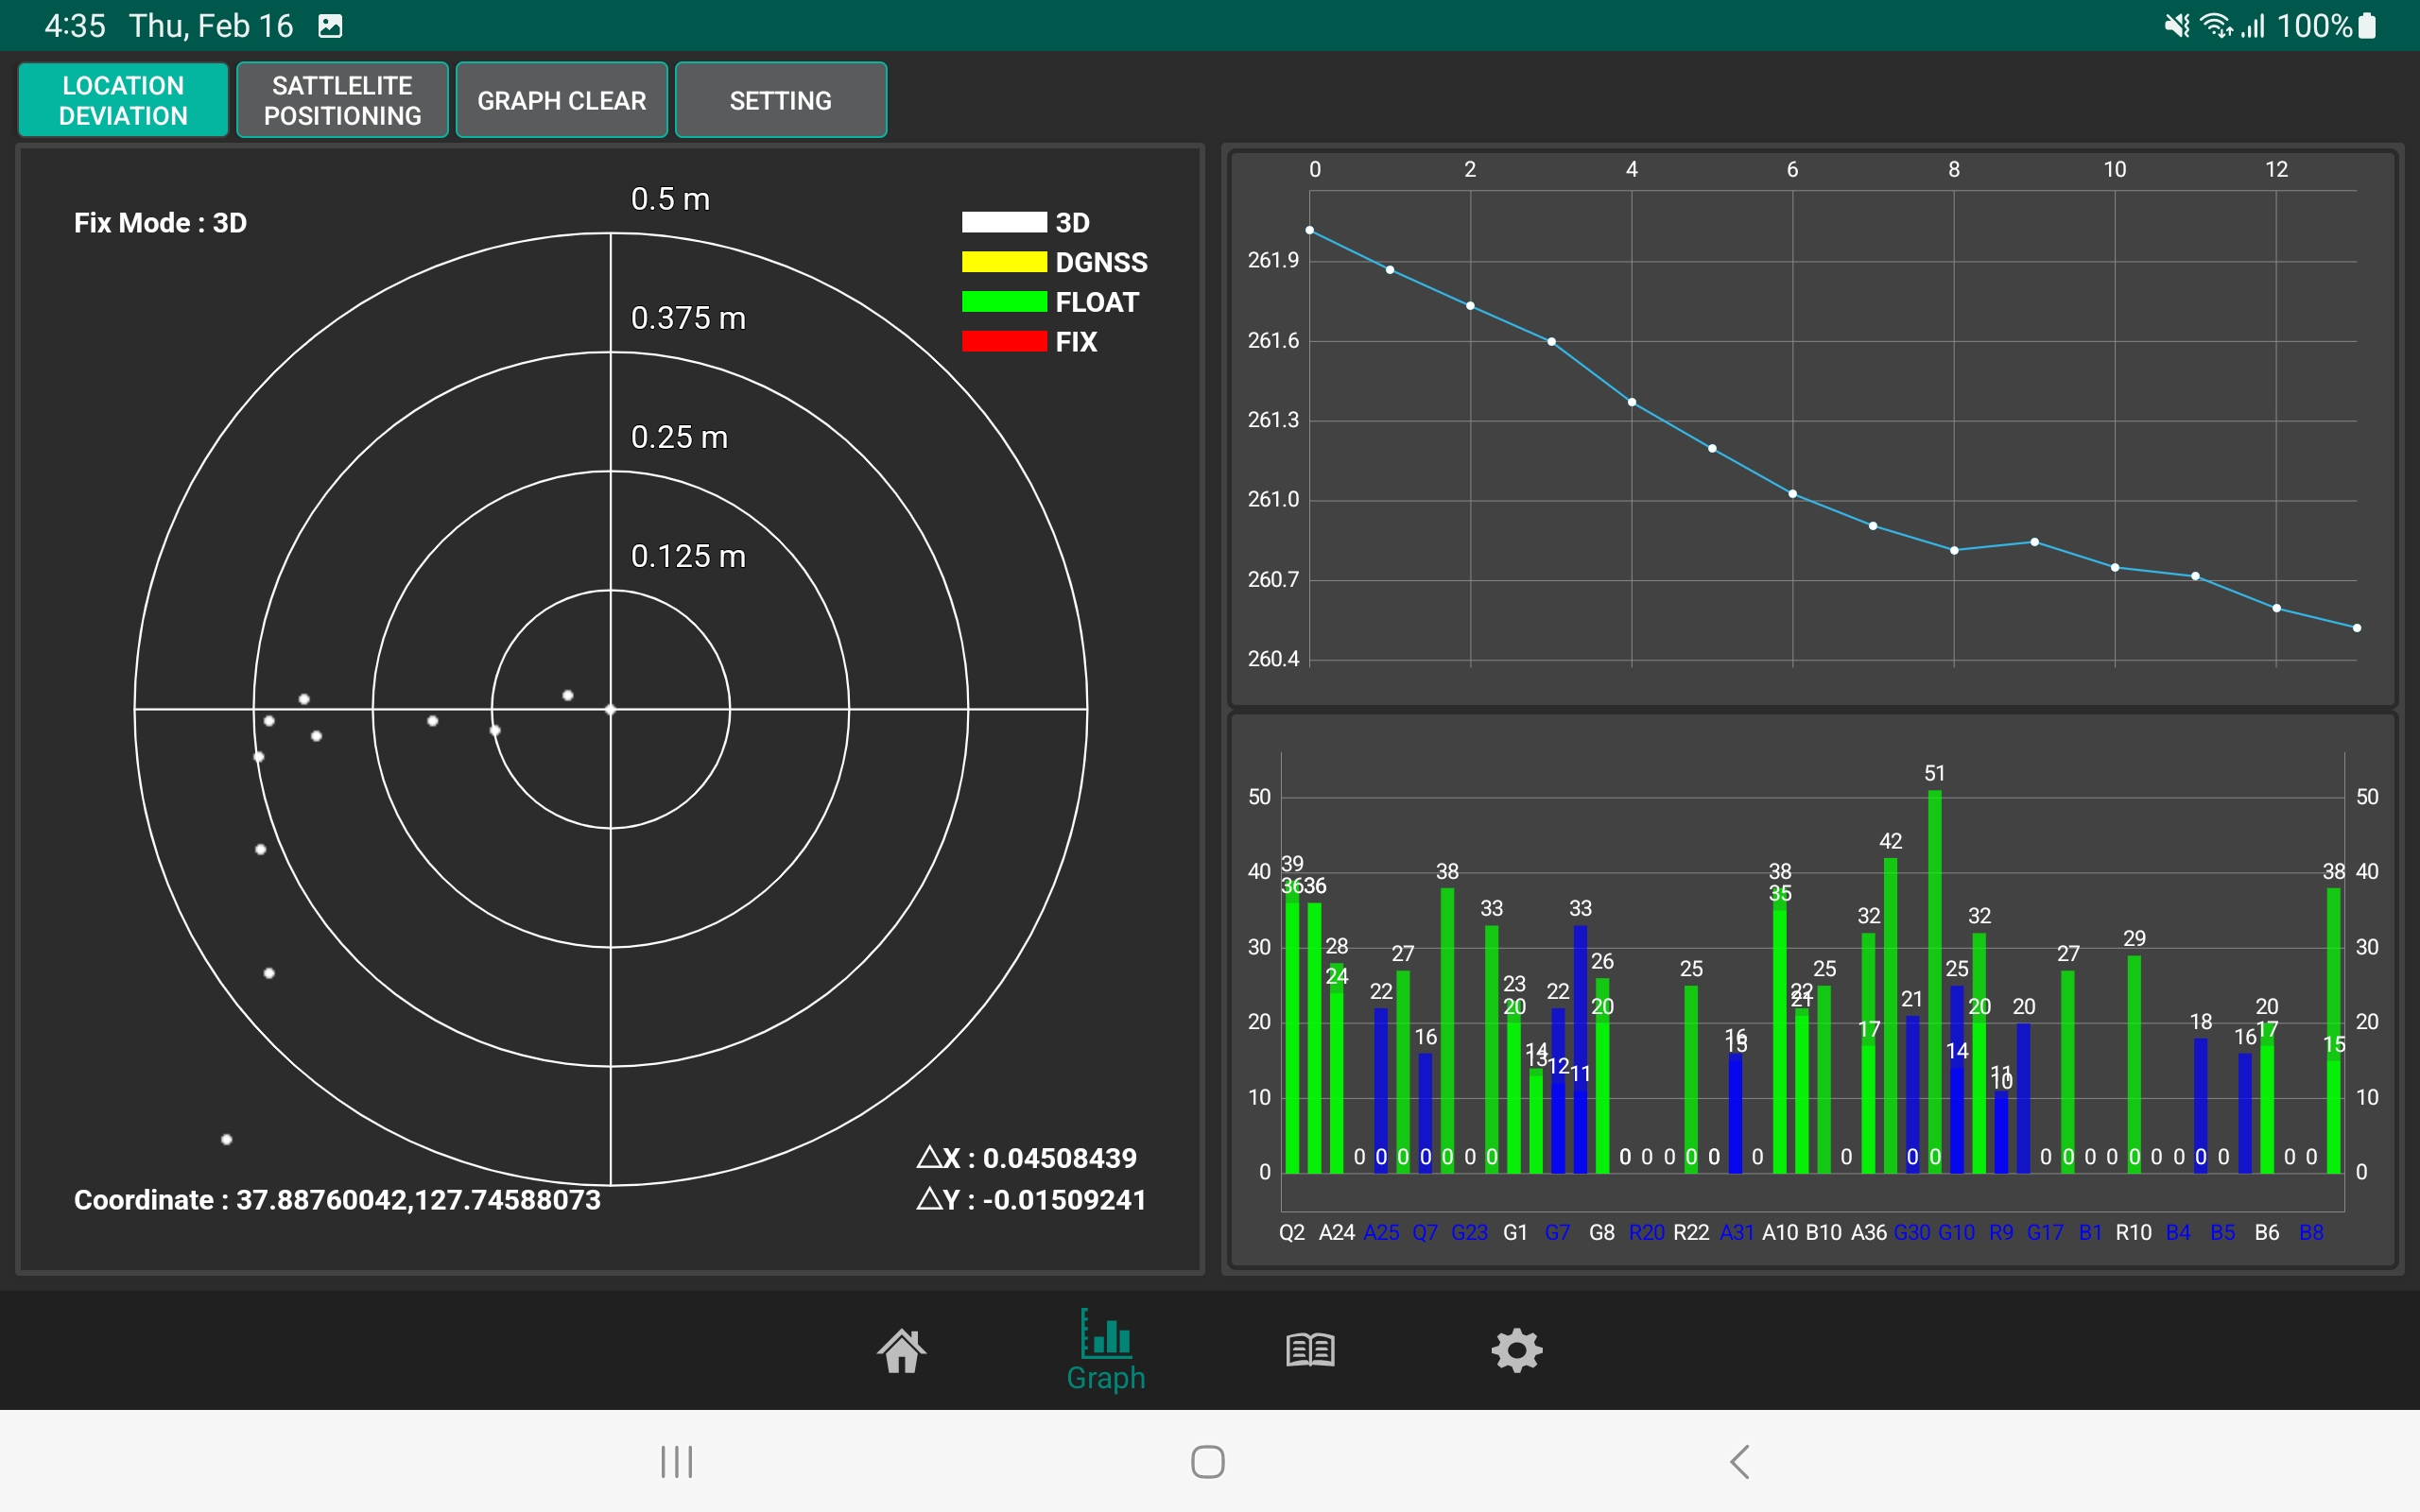2420x1512 pixels.
Task: Tap the battery icon in status bar
Action: pos(2367,25)
